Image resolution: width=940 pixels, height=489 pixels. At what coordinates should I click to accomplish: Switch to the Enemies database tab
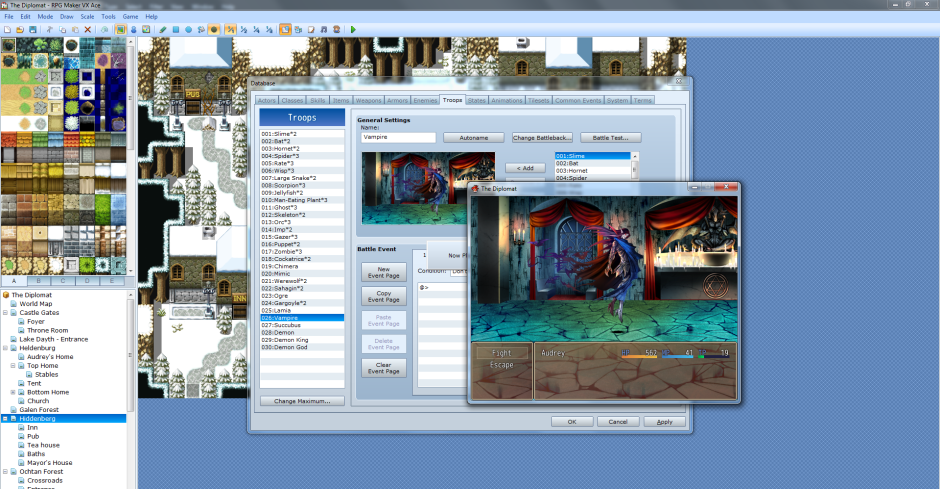[426, 101]
